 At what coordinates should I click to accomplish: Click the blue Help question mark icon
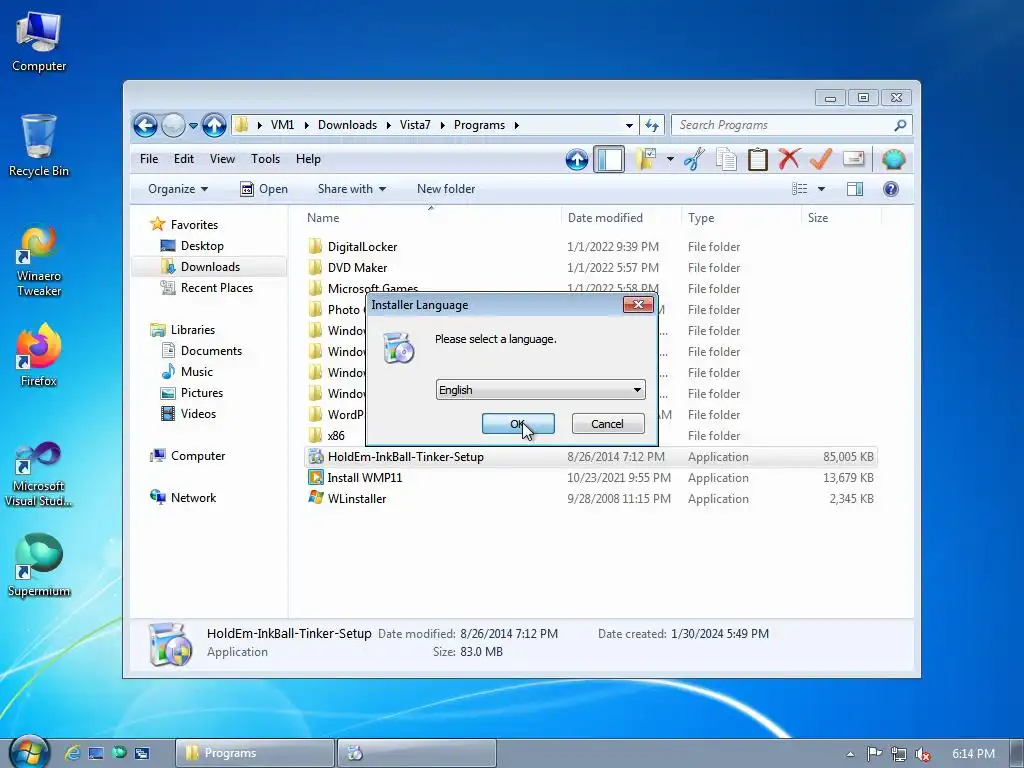coord(891,189)
